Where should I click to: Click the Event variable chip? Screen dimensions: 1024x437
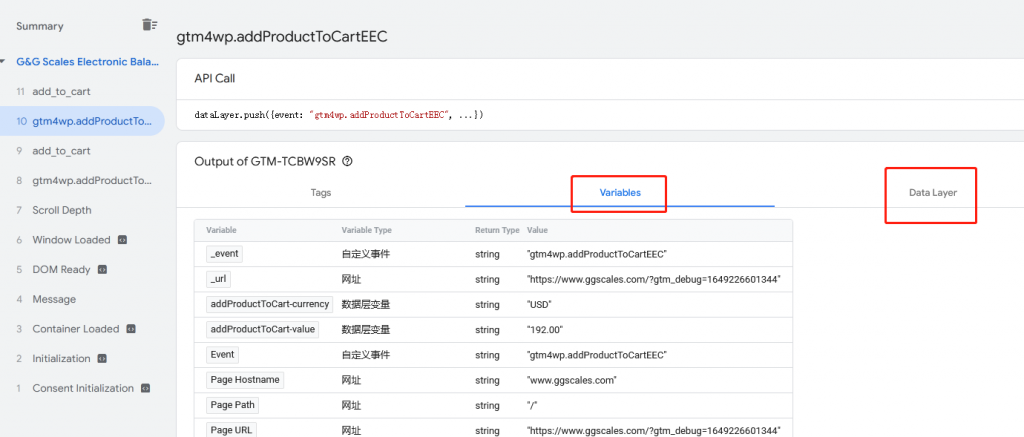click(x=222, y=355)
